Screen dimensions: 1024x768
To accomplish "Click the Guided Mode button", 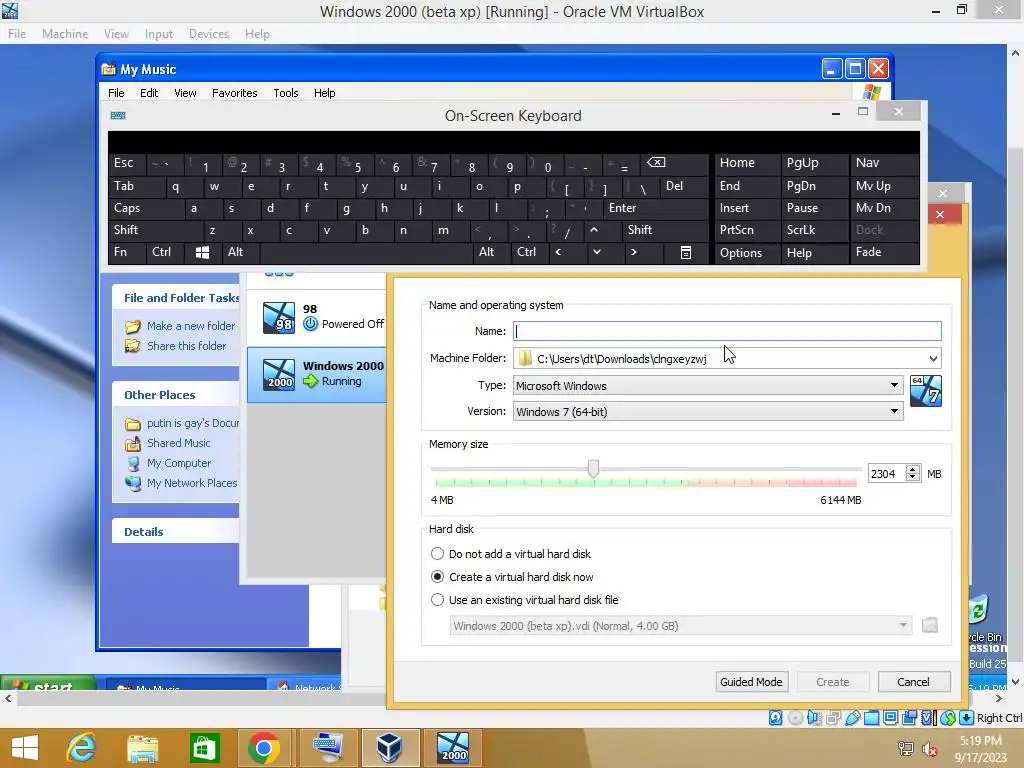I will [x=751, y=682].
